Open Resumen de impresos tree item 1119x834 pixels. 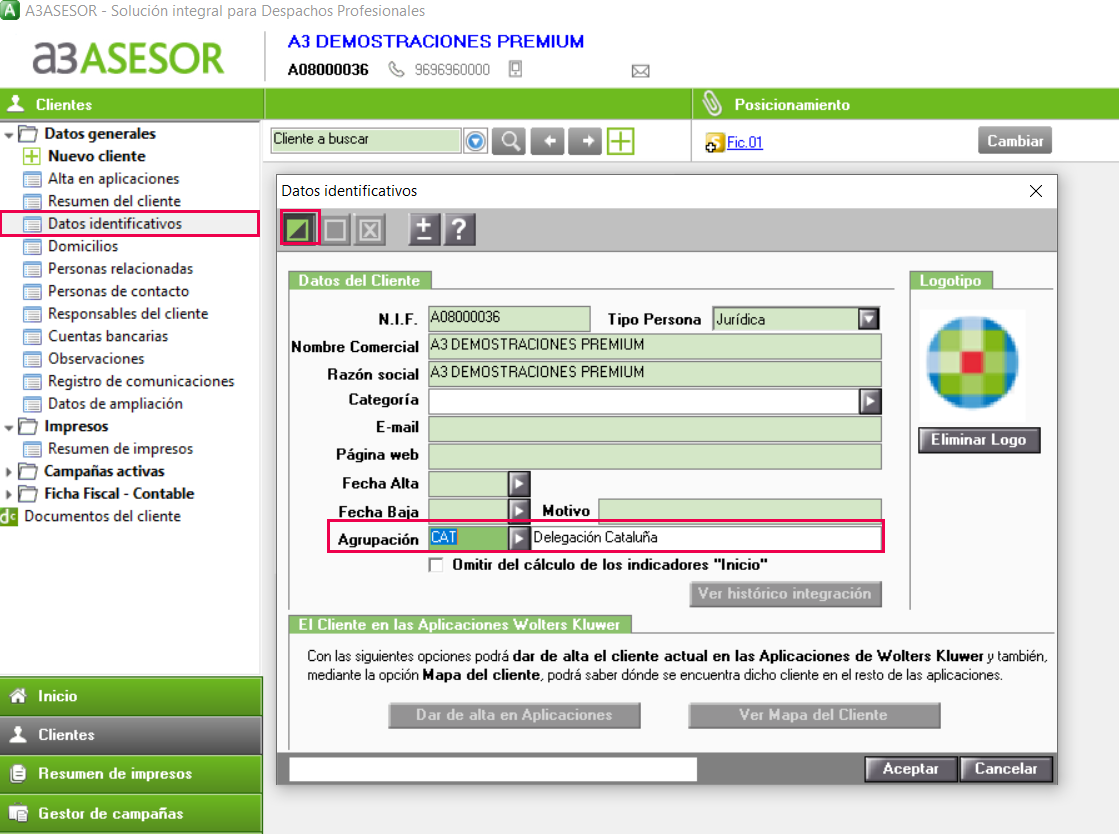[120, 449]
